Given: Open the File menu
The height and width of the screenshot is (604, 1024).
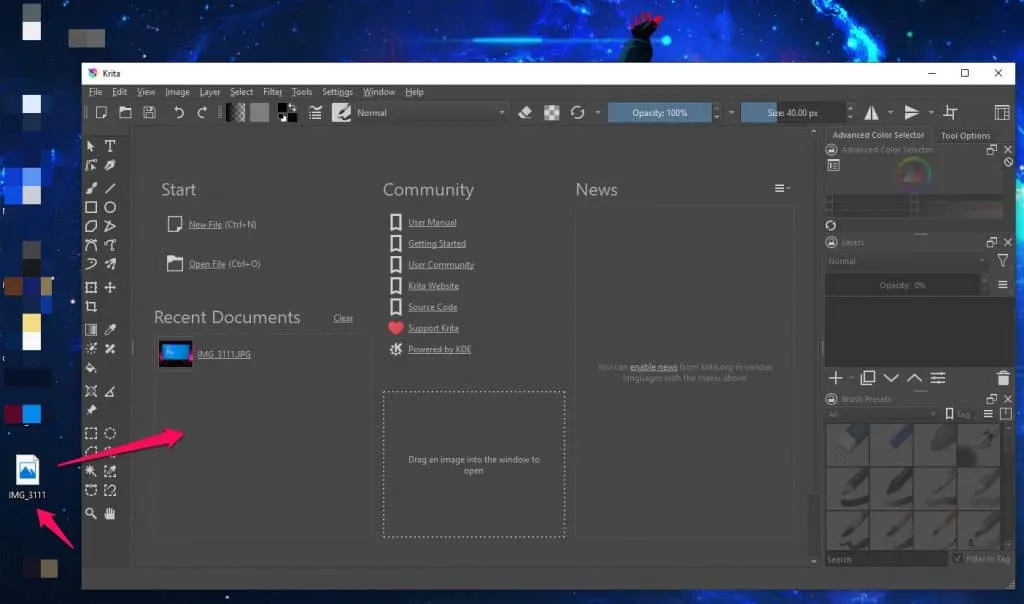Looking at the screenshot, I should coord(95,92).
